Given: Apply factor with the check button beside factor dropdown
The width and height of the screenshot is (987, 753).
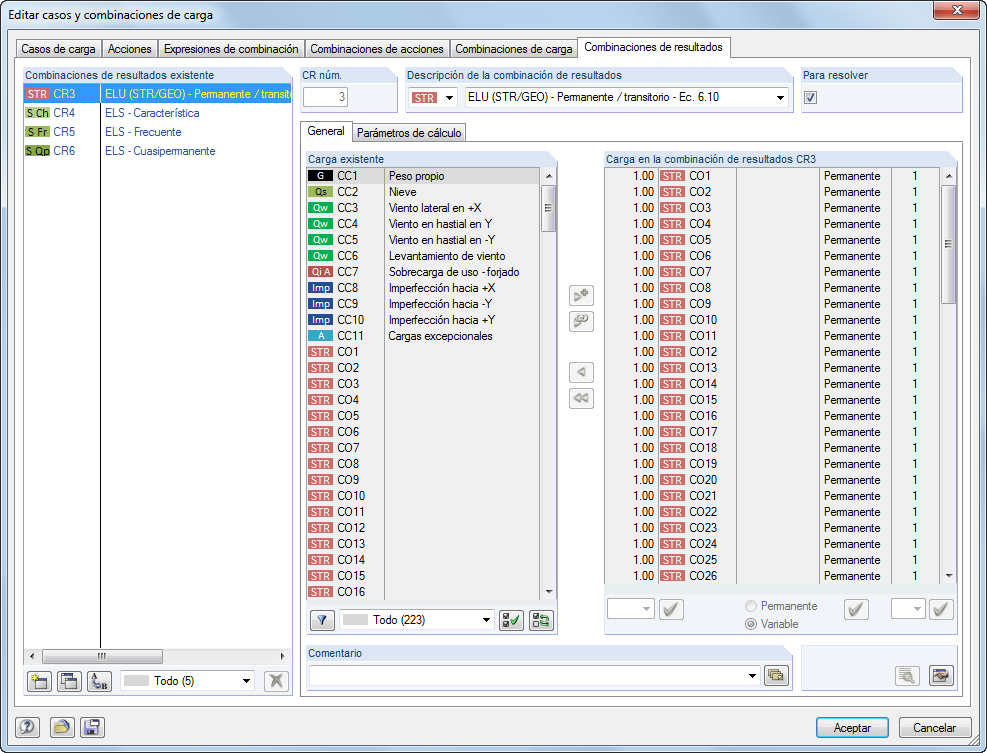Looking at the screenshot, I should click(671, 609).
